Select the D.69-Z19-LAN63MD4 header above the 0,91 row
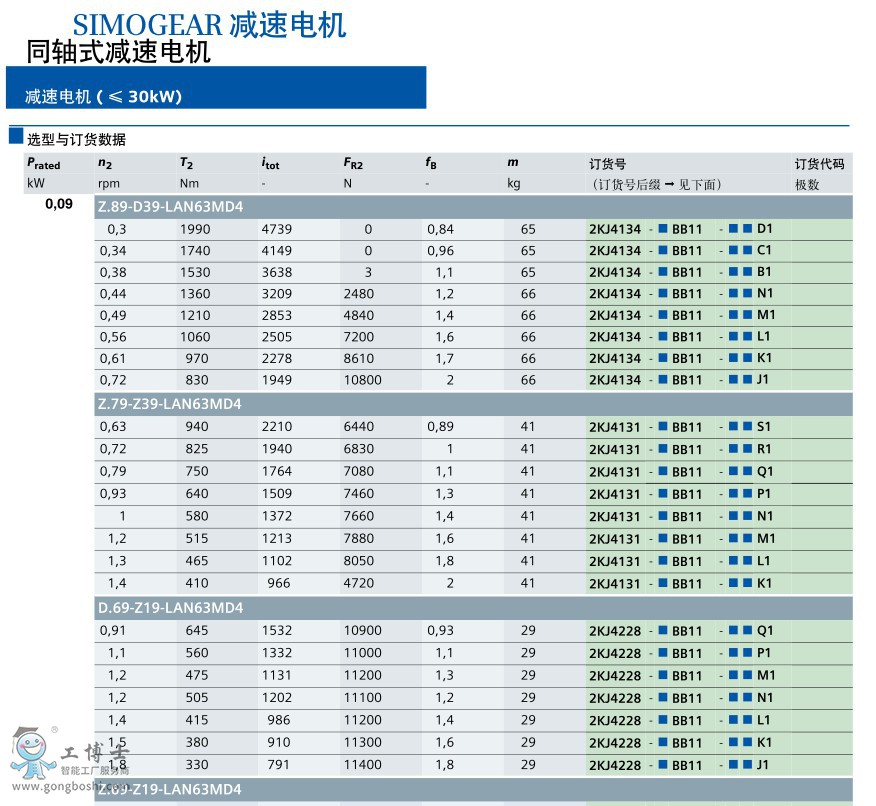The width and height of the screenshot is (876, 806). (x=170, y=608)
